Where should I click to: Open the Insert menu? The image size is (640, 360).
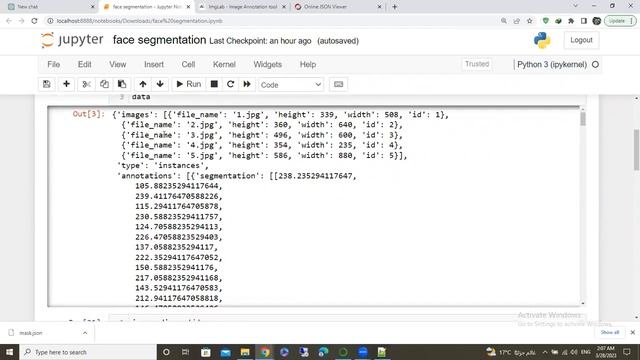tap(154, 64)
